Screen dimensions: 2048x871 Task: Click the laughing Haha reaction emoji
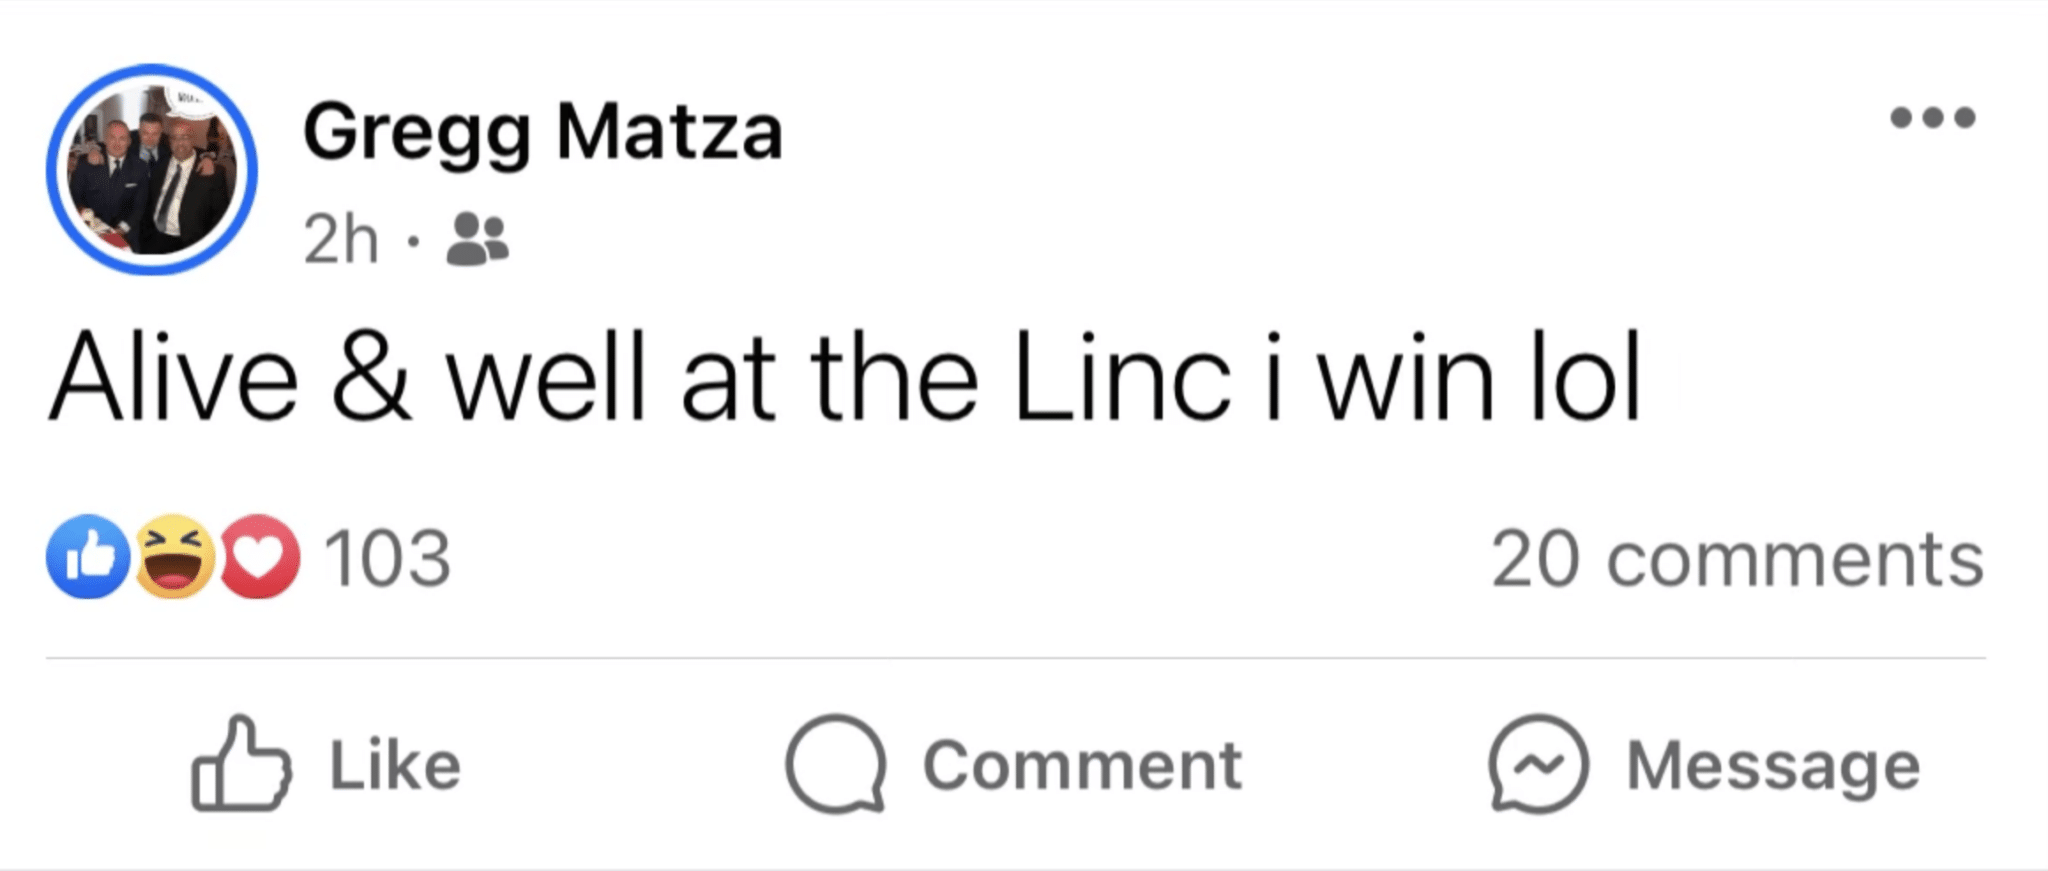tap(174, 557)
